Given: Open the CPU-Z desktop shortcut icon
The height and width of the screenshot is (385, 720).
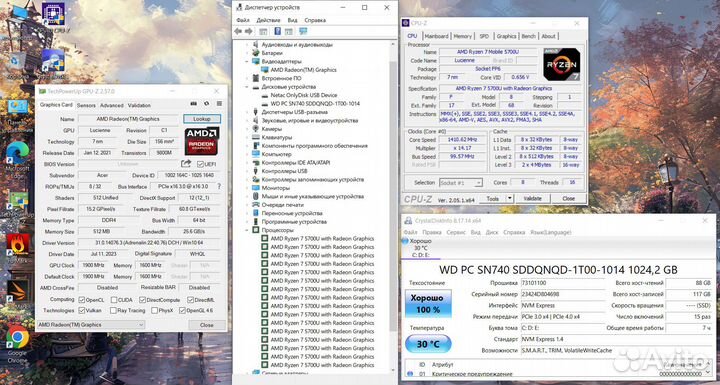Looking at the screenshot, I should 53,14.
